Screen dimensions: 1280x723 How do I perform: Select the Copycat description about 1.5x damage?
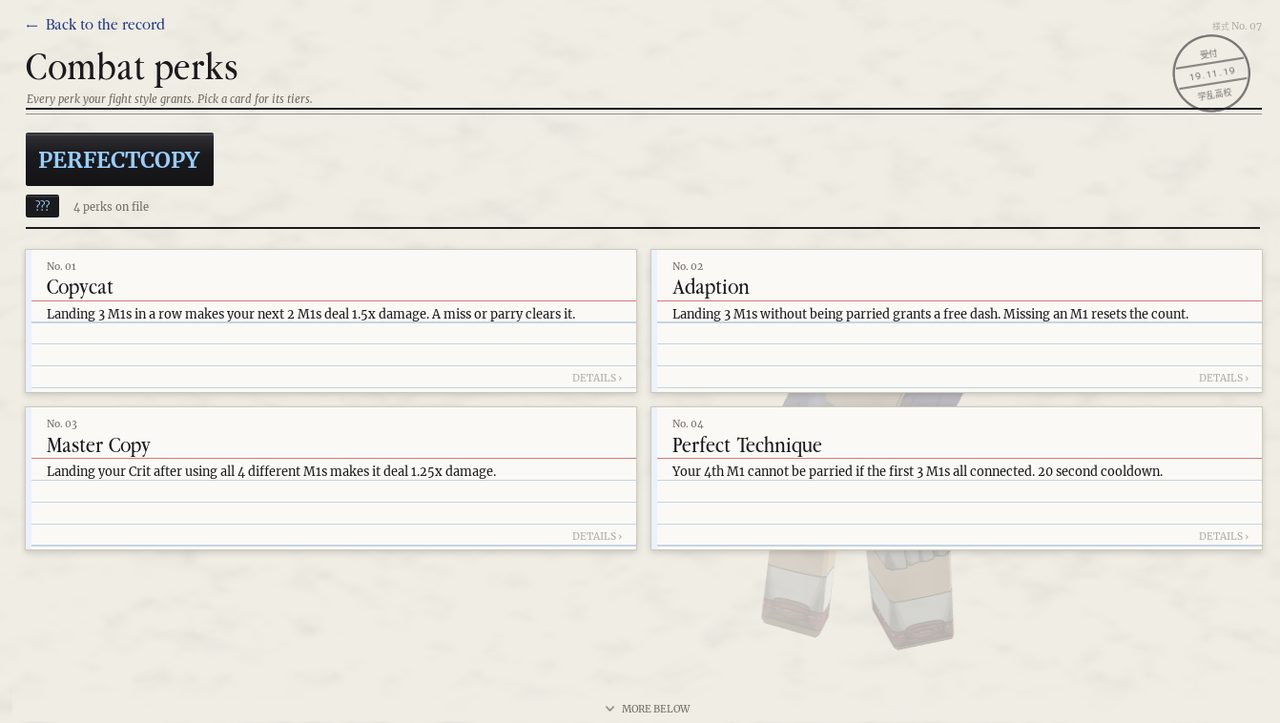coord(311,314)
